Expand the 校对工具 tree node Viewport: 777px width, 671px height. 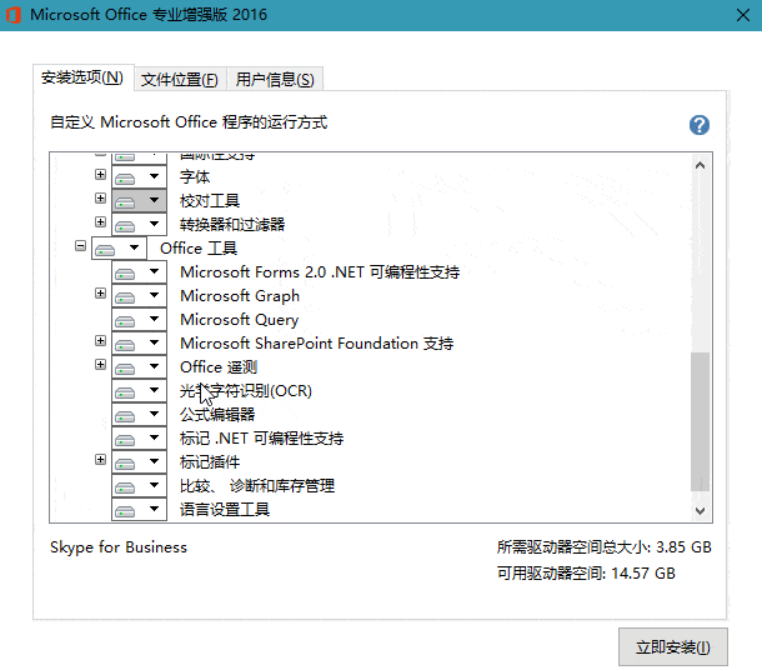click(x=101, y=198)
